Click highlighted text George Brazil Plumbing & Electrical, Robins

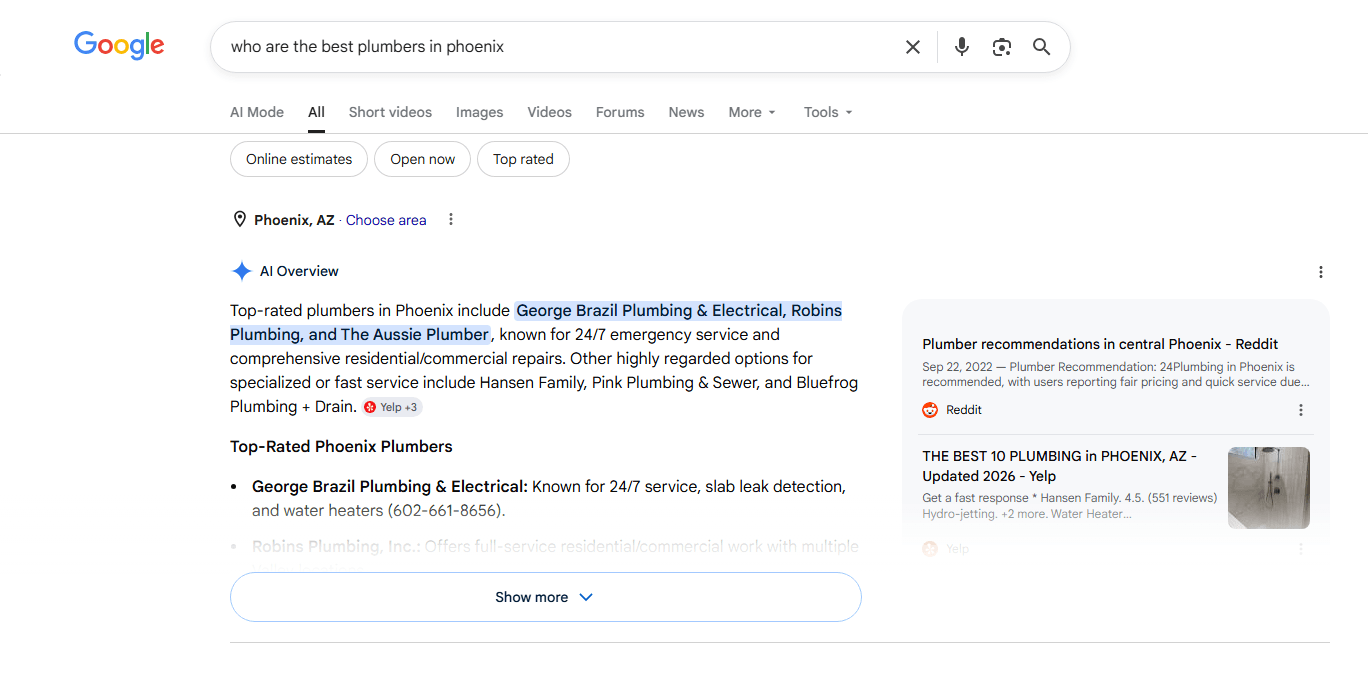pyautogui.click(x=679, y=310)
